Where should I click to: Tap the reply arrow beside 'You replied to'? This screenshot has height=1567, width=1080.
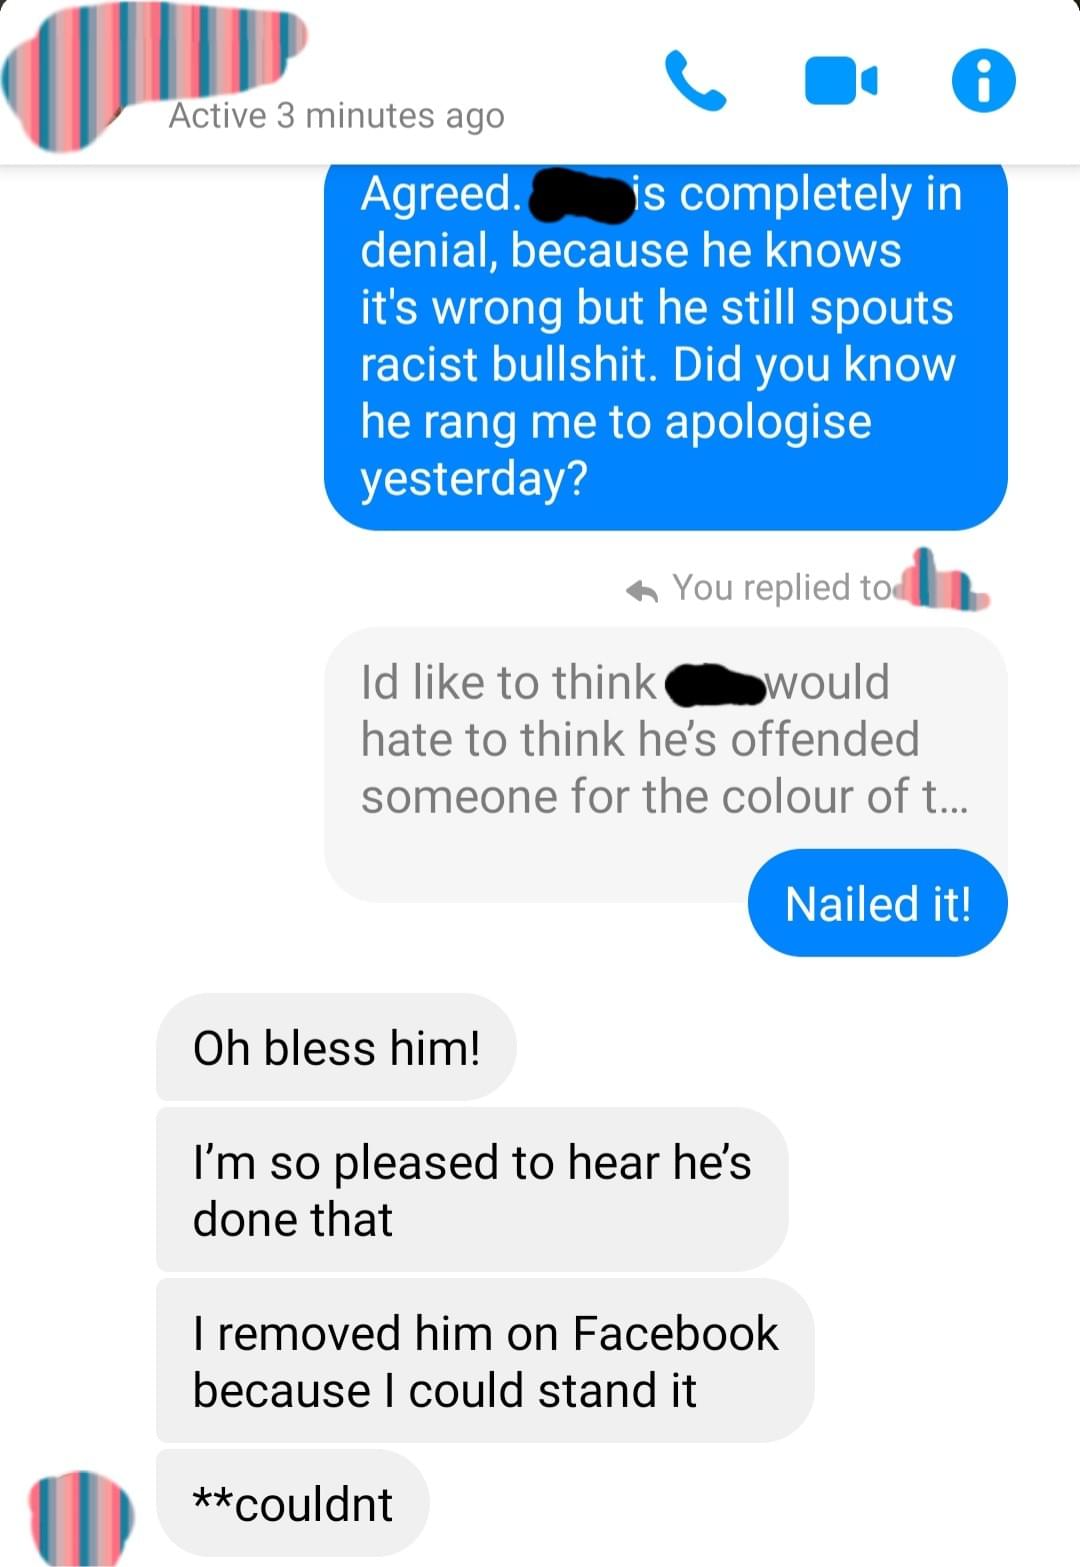641,591
